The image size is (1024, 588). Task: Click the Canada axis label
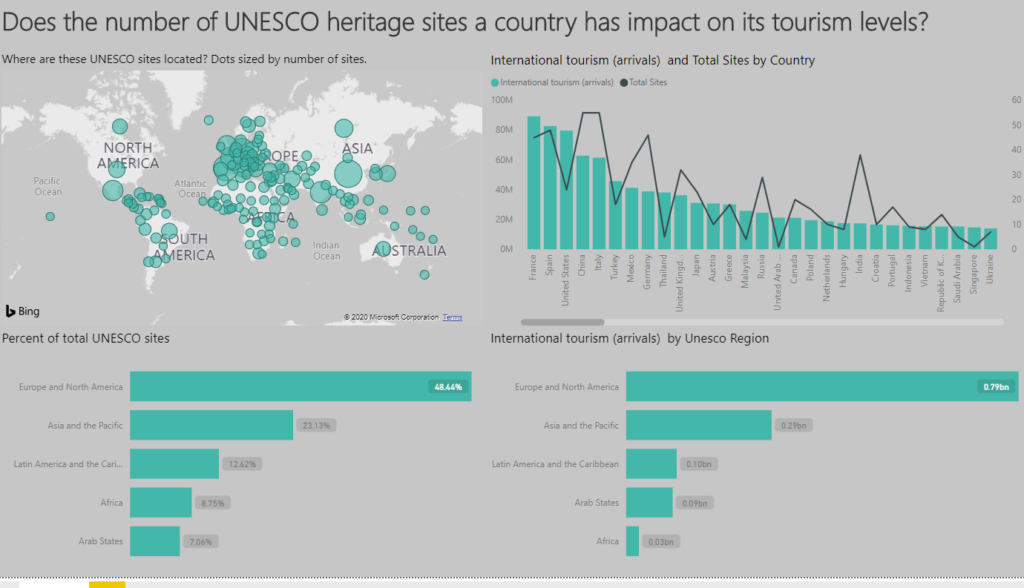(793, 269)
